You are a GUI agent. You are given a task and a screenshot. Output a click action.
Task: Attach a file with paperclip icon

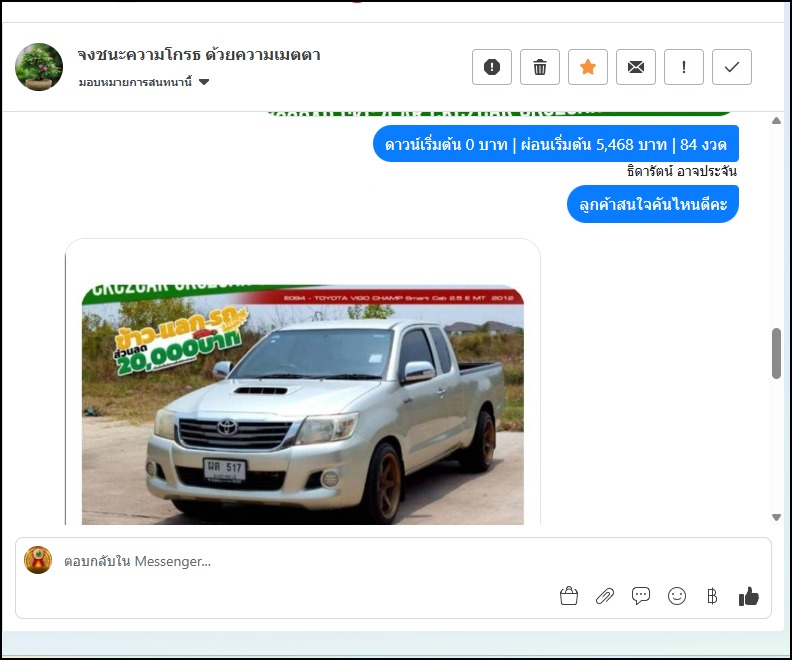click(605, 596)
